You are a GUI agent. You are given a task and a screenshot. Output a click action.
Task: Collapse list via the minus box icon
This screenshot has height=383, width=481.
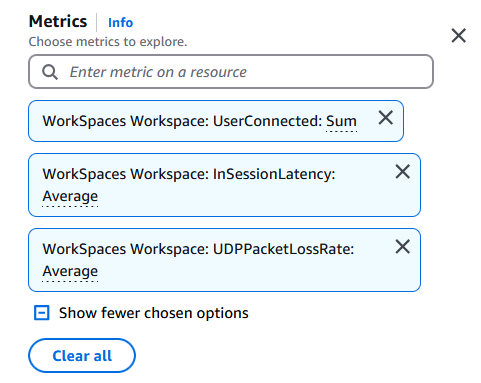click(x=42, y=313)
